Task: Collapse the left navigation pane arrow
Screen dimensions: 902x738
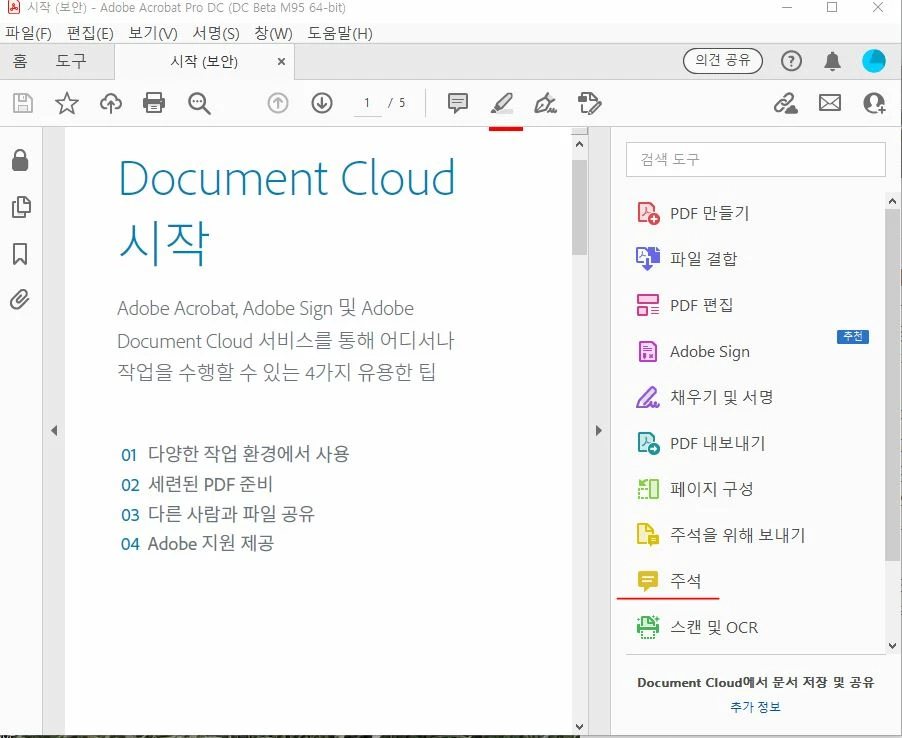Action: 54,430
